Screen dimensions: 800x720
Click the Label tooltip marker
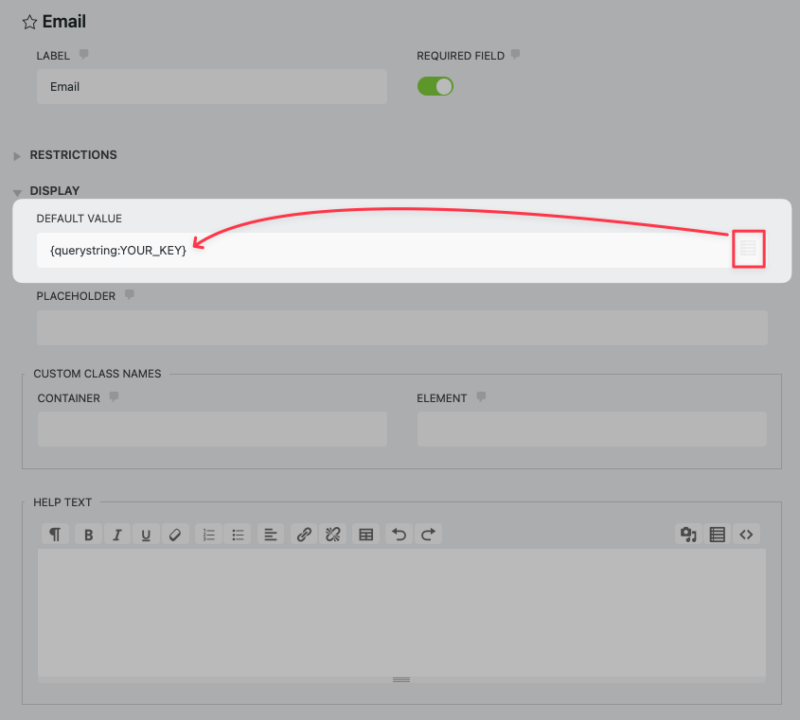pyautogui.click(x=84, y=54)
